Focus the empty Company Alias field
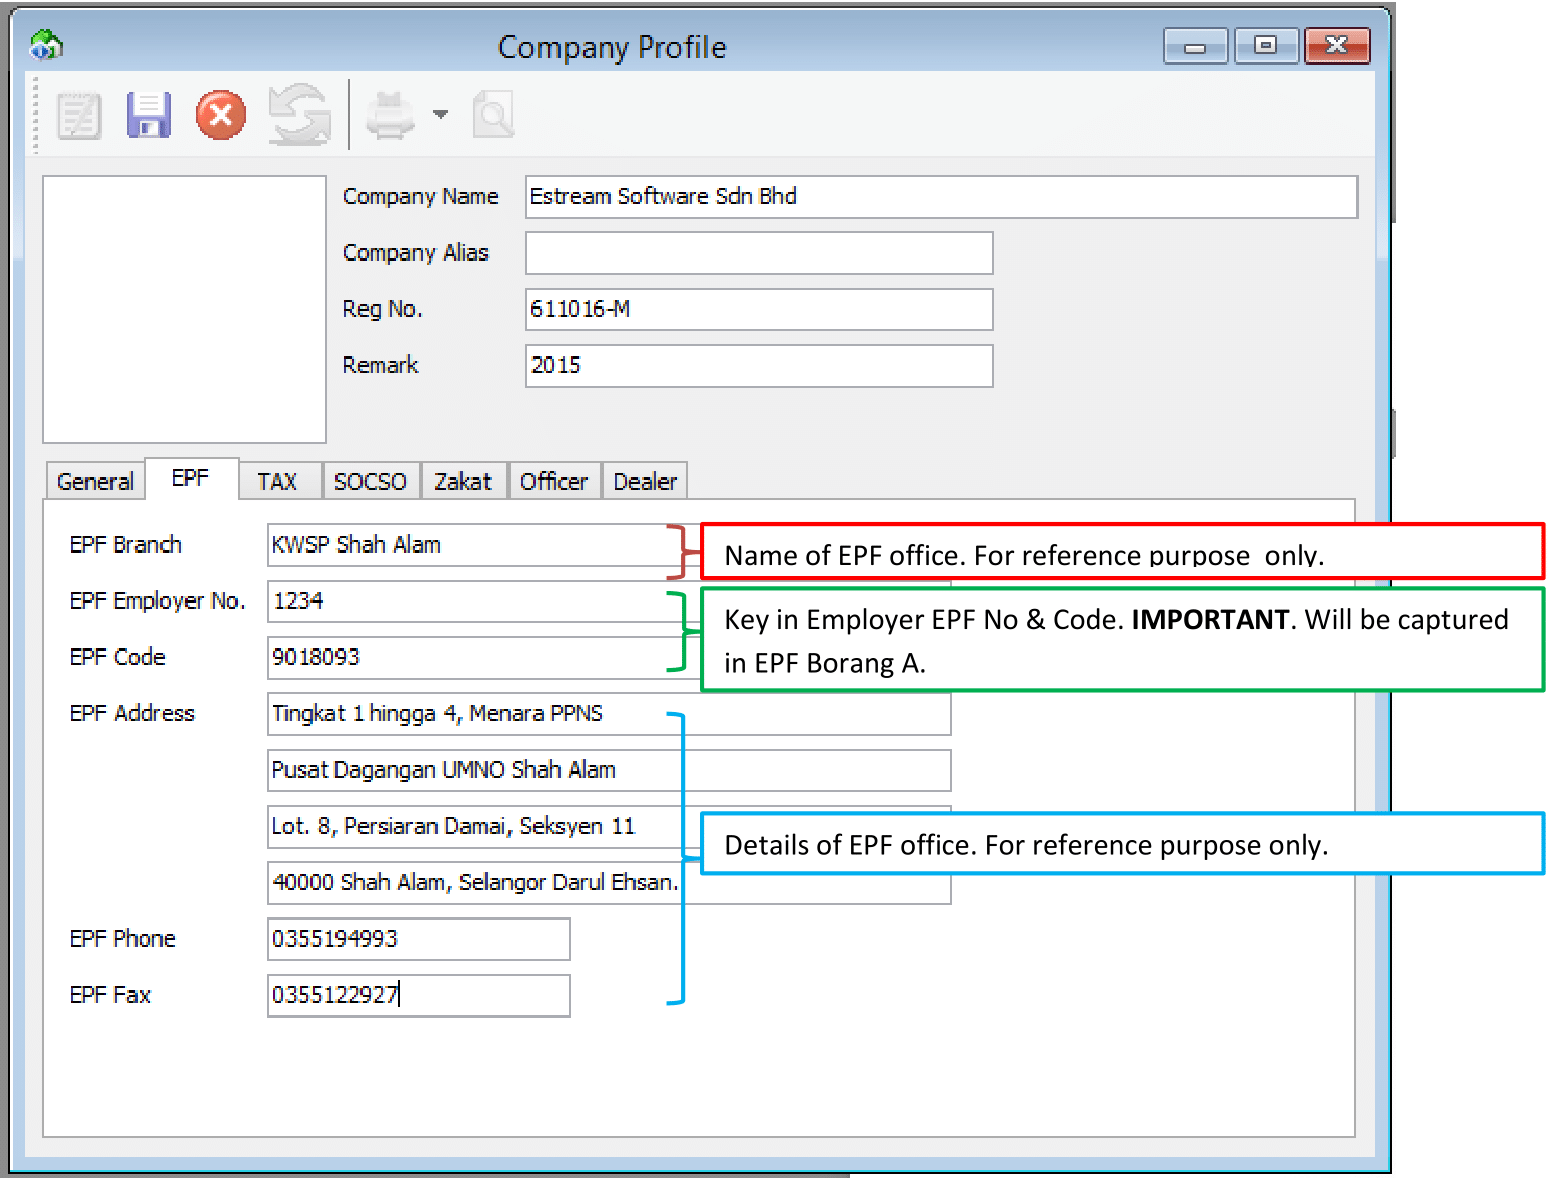Image resolution: width=1554 pixels, height=1179 pixels. pyautogui.click(x=758, y=254)
